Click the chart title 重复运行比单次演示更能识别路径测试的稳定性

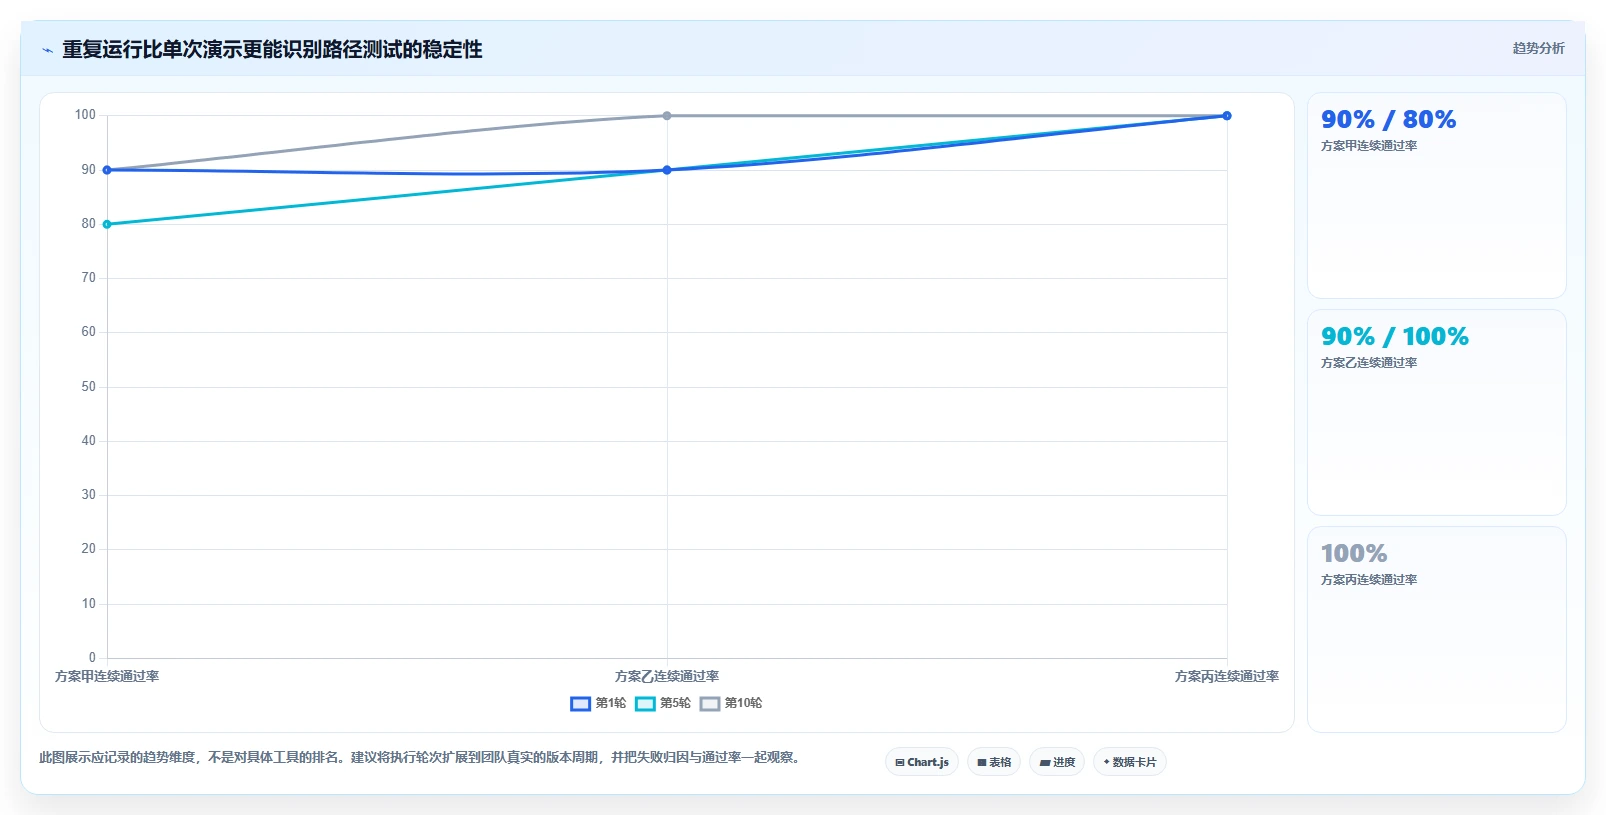[272, 49]
